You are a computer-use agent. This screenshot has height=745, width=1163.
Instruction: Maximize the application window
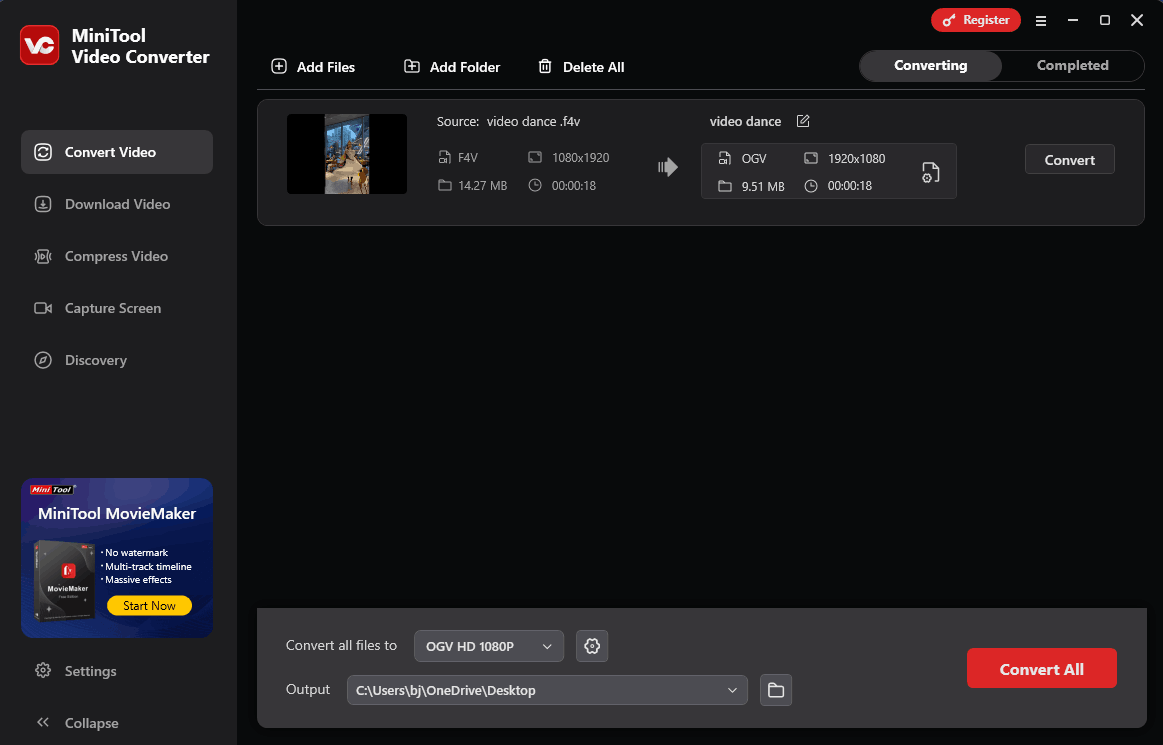(1104, 20)
